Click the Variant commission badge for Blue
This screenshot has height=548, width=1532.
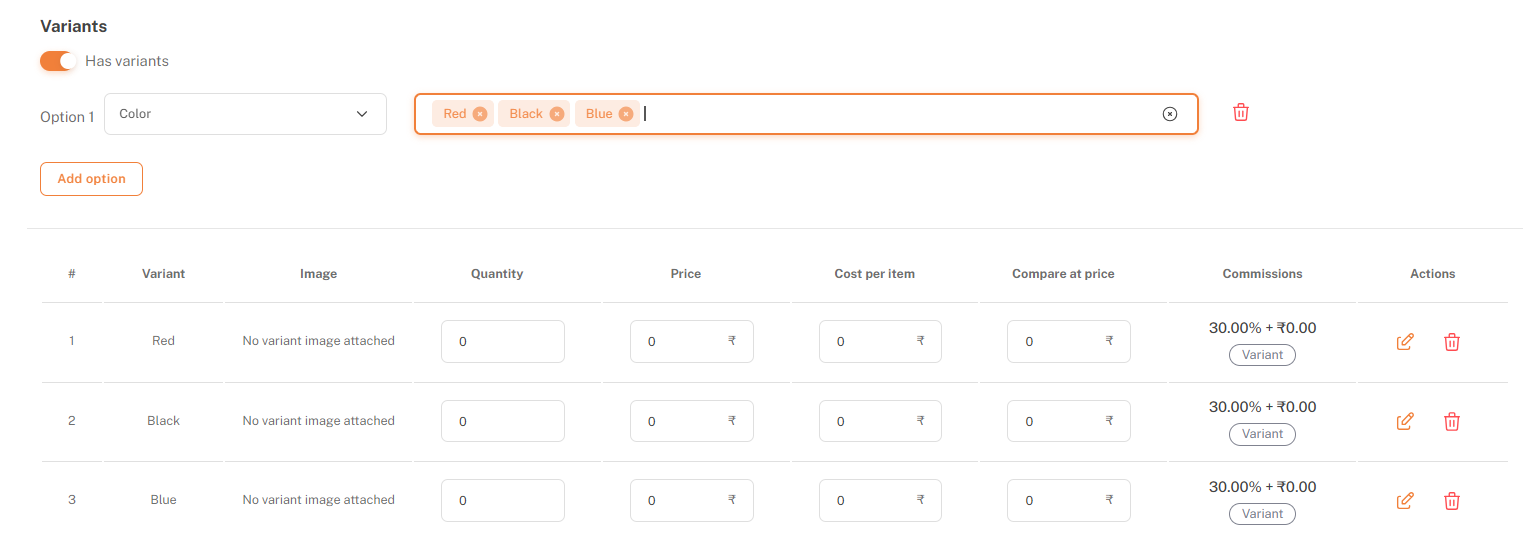coord(1262,513)
